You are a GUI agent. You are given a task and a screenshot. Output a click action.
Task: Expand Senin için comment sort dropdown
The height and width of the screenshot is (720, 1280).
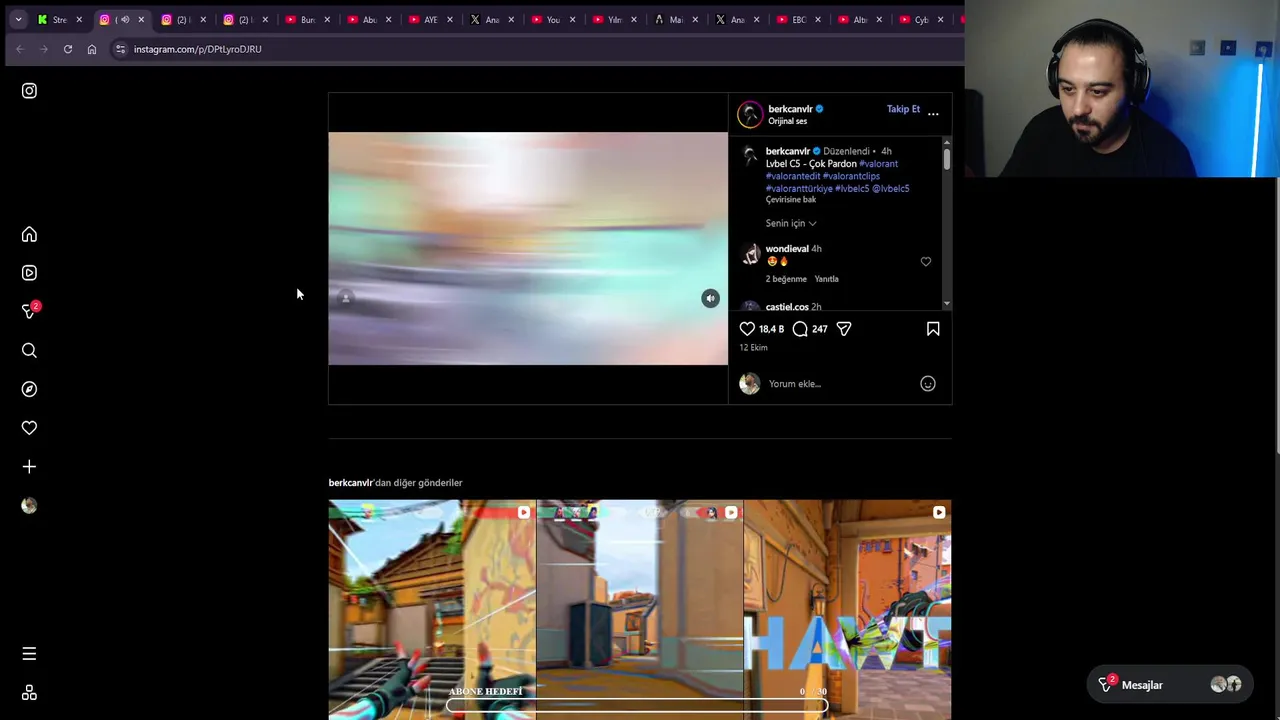coord(791,223)
